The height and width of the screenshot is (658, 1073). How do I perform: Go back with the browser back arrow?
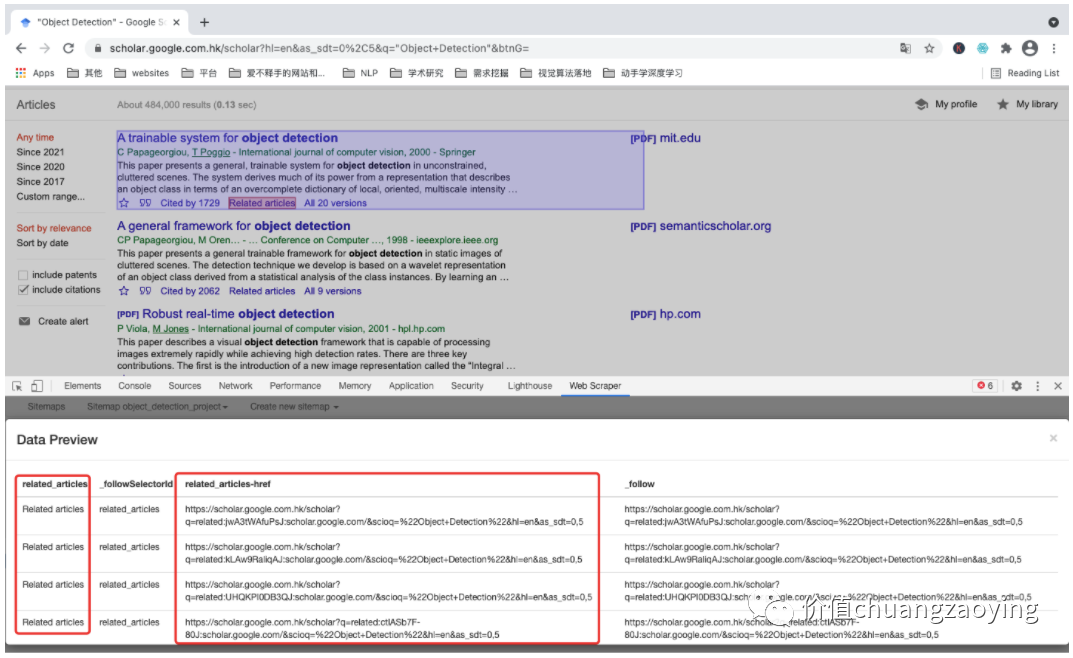coord(21,49)
